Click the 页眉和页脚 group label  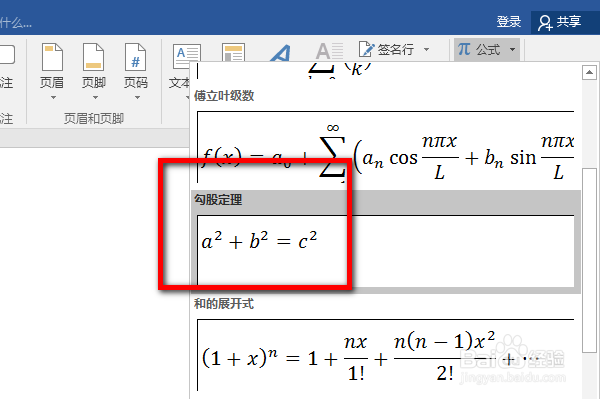[94, 119]
